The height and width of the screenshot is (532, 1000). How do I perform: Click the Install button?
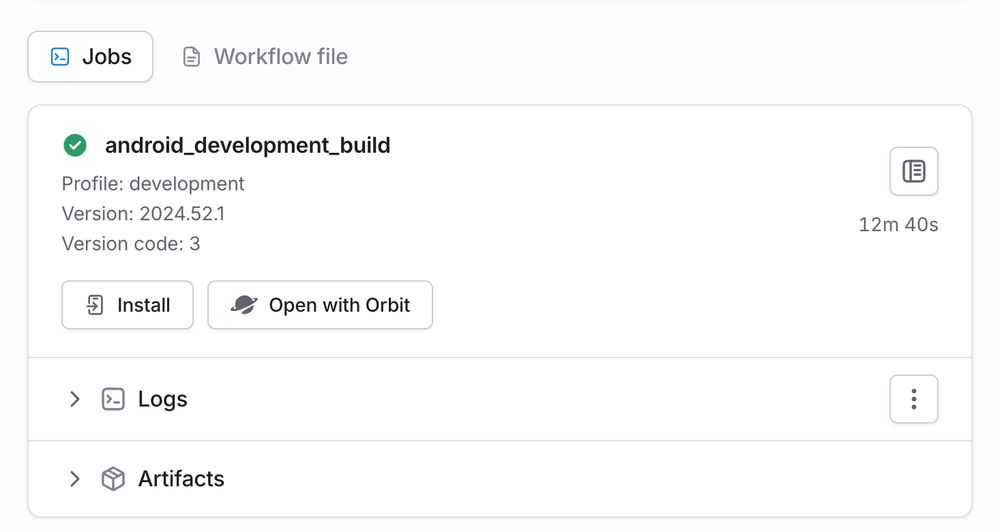128,305
